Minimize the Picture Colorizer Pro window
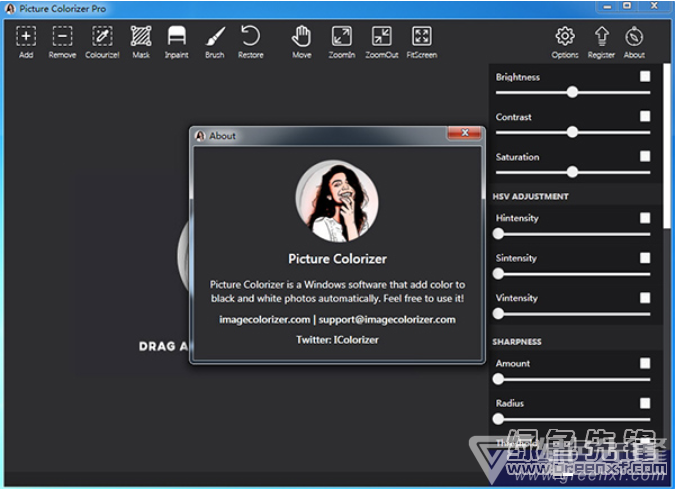 click(x=607, y=6)
